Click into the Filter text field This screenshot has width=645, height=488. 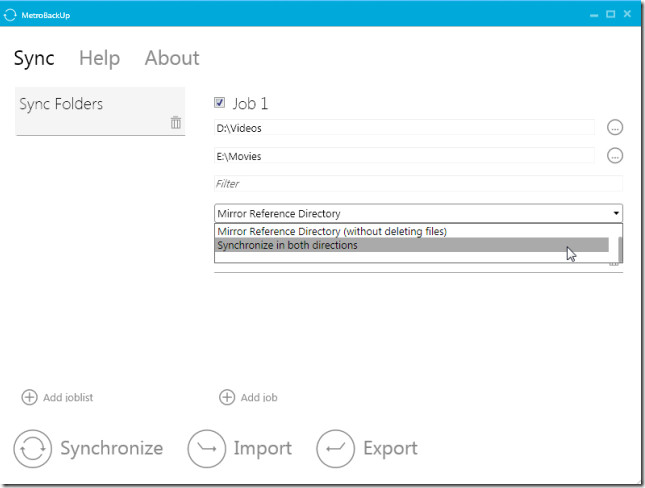pyautogui.click(x=418, y=184)
